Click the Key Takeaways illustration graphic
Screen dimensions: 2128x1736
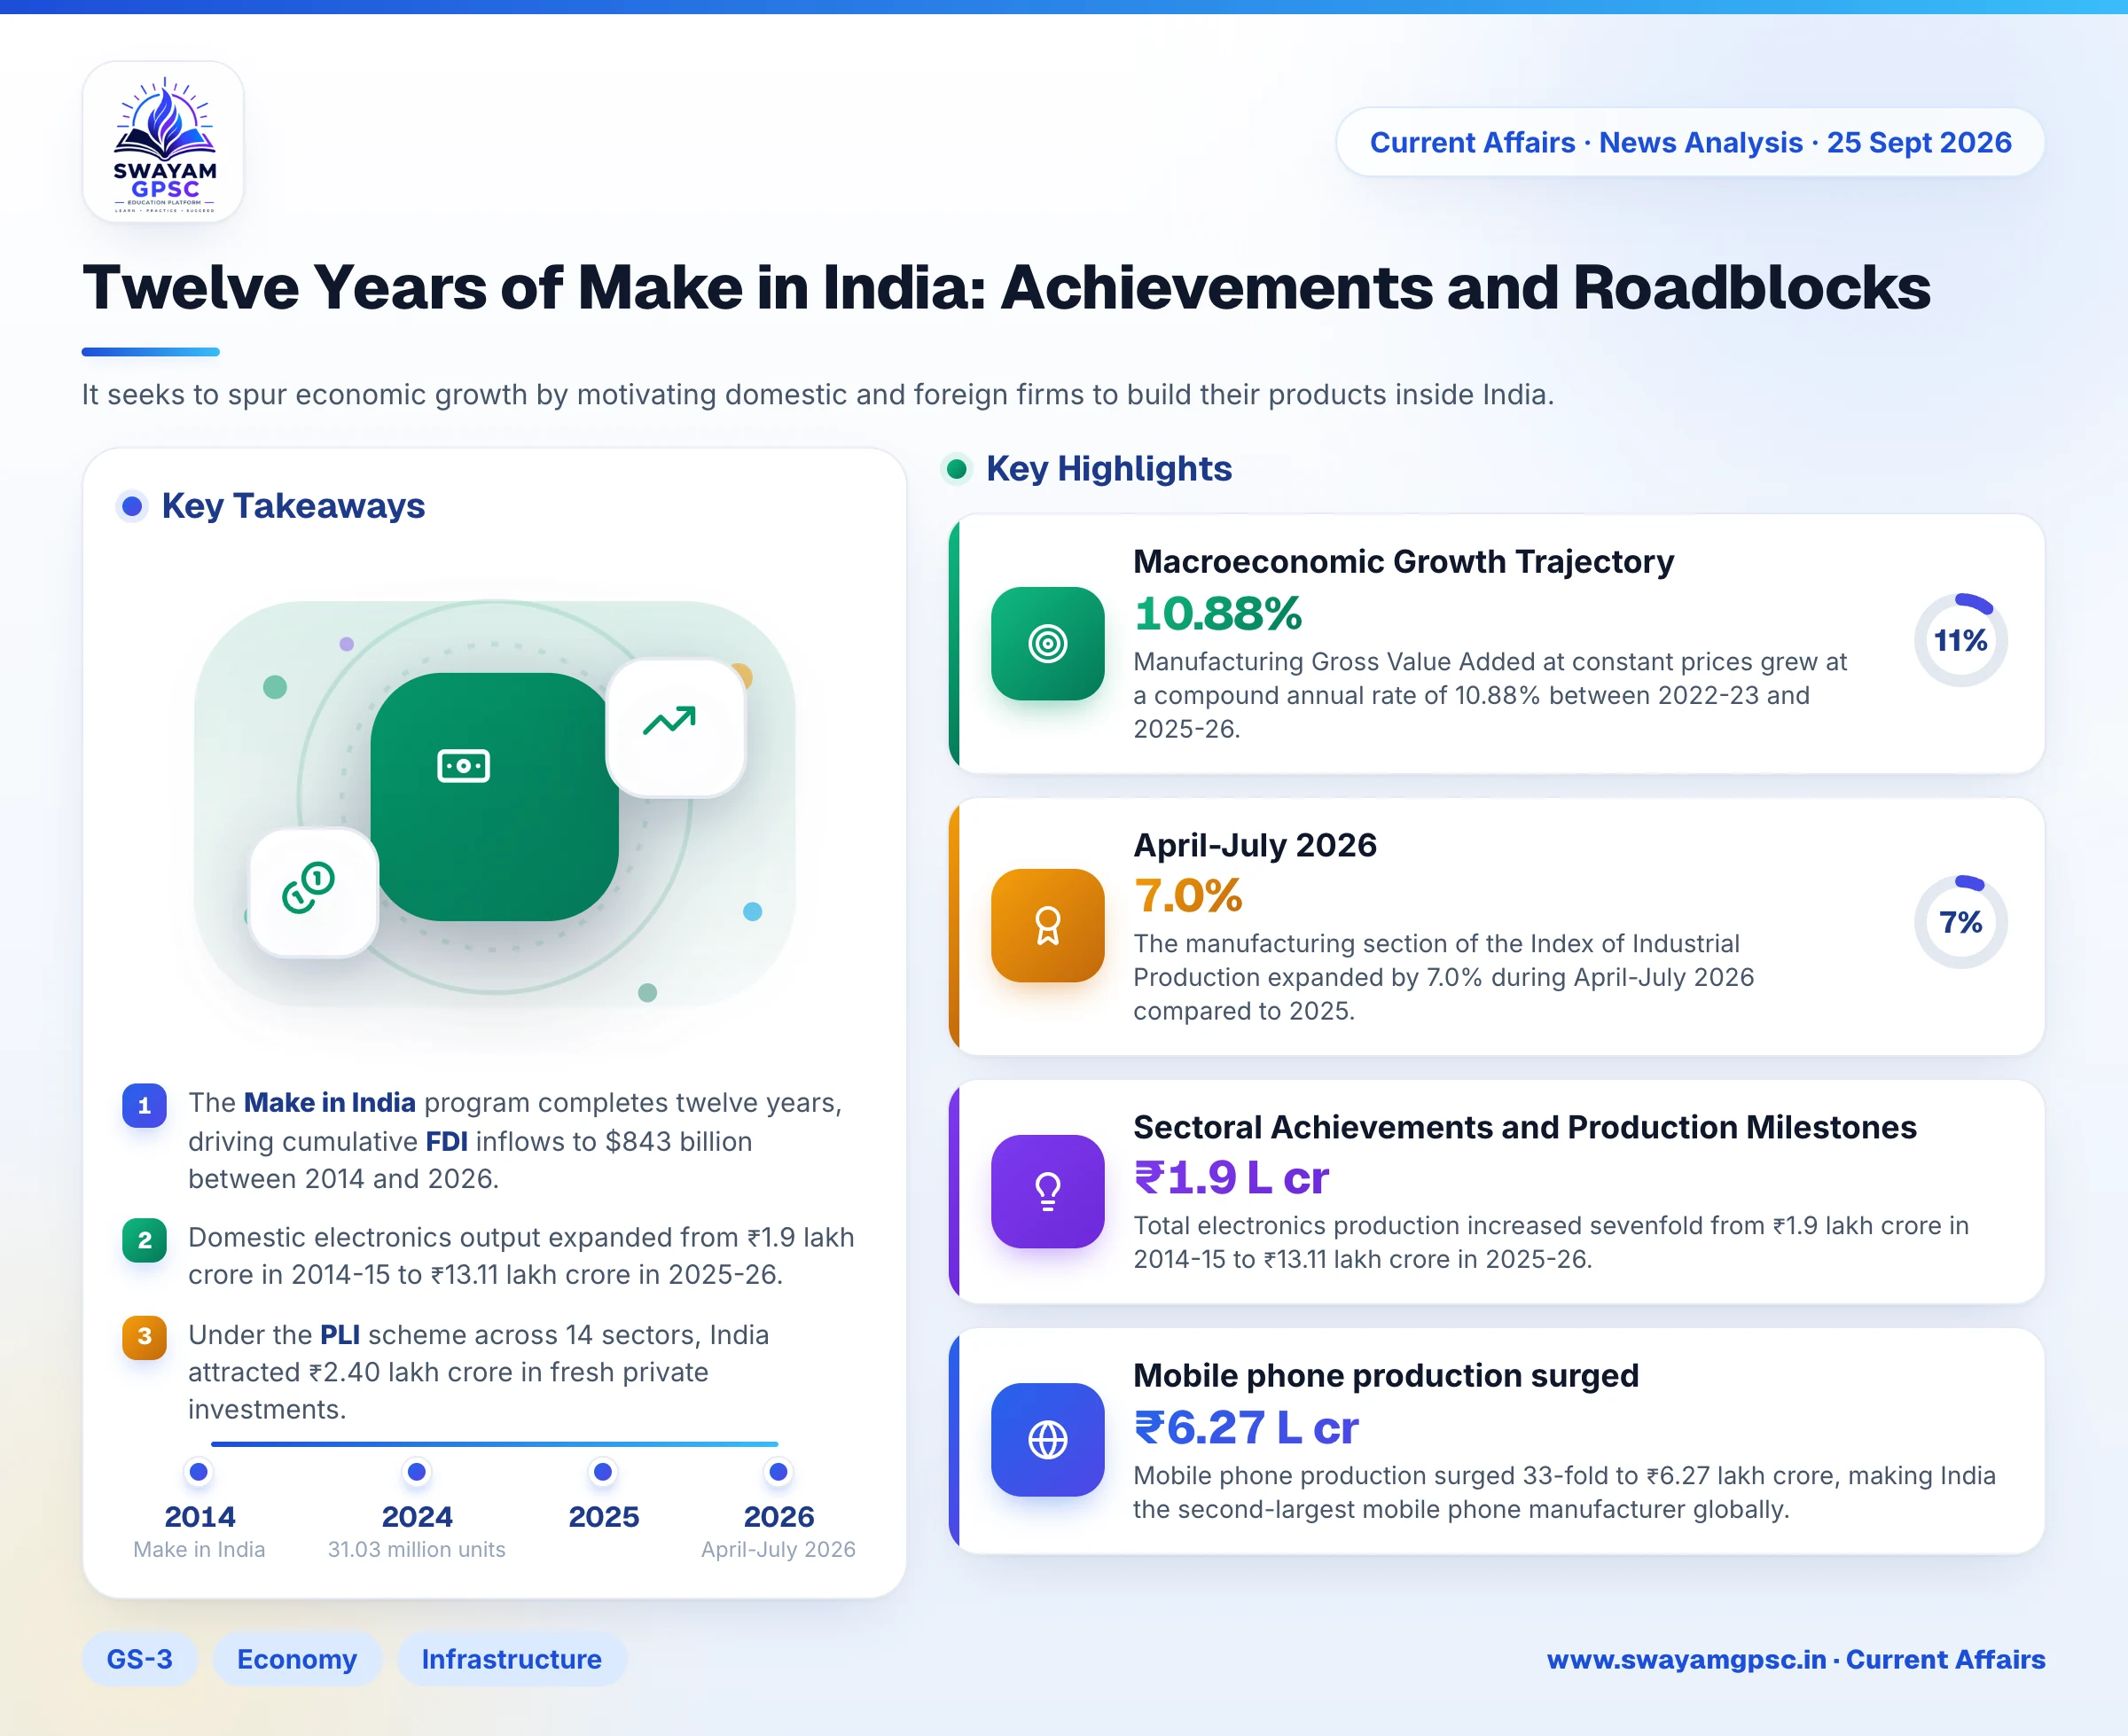click(494, 804)
